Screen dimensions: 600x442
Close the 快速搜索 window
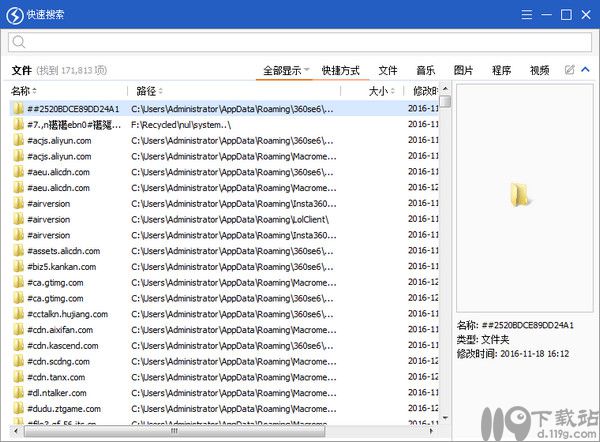pos(586,15)
